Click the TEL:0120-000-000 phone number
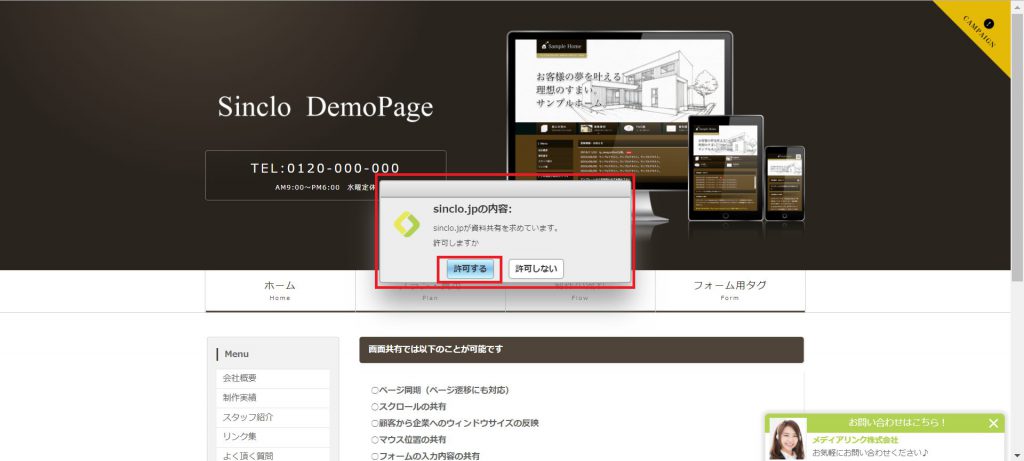The width and height of the screenshot is (1024, 461). (325, 168)
